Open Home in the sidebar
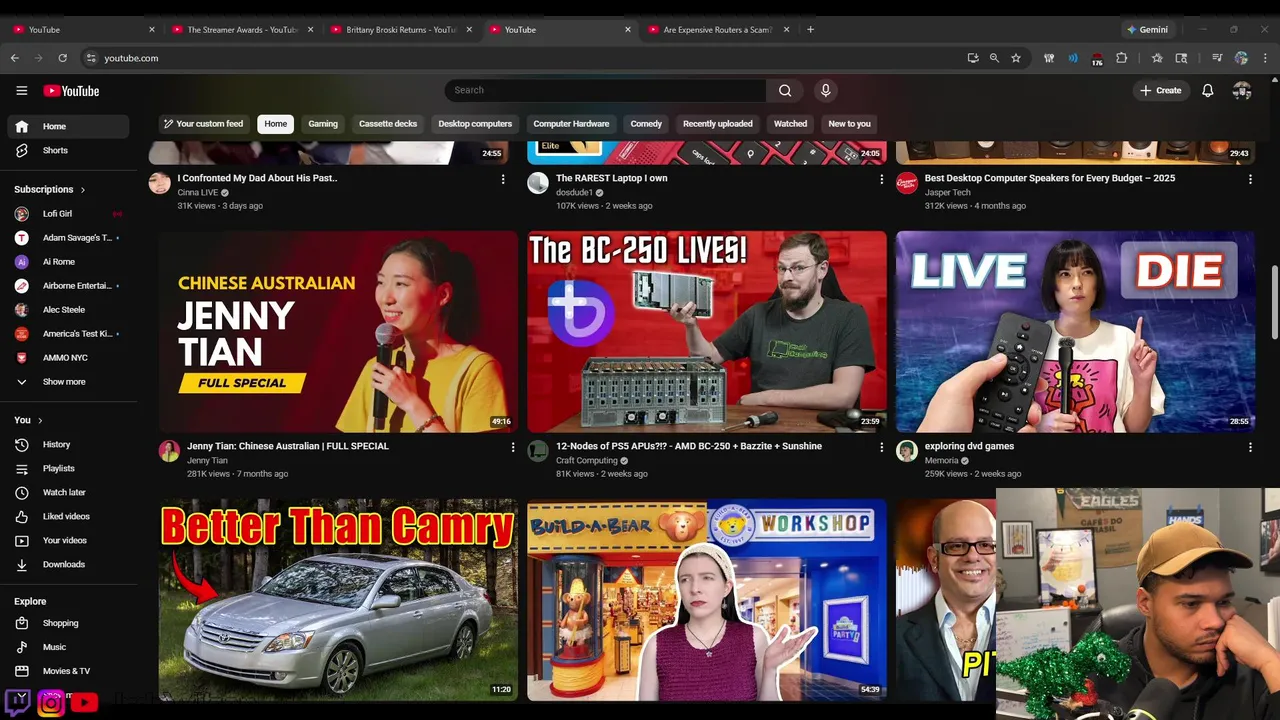Viewport: 1280px width, 720px height. (68, 126)
